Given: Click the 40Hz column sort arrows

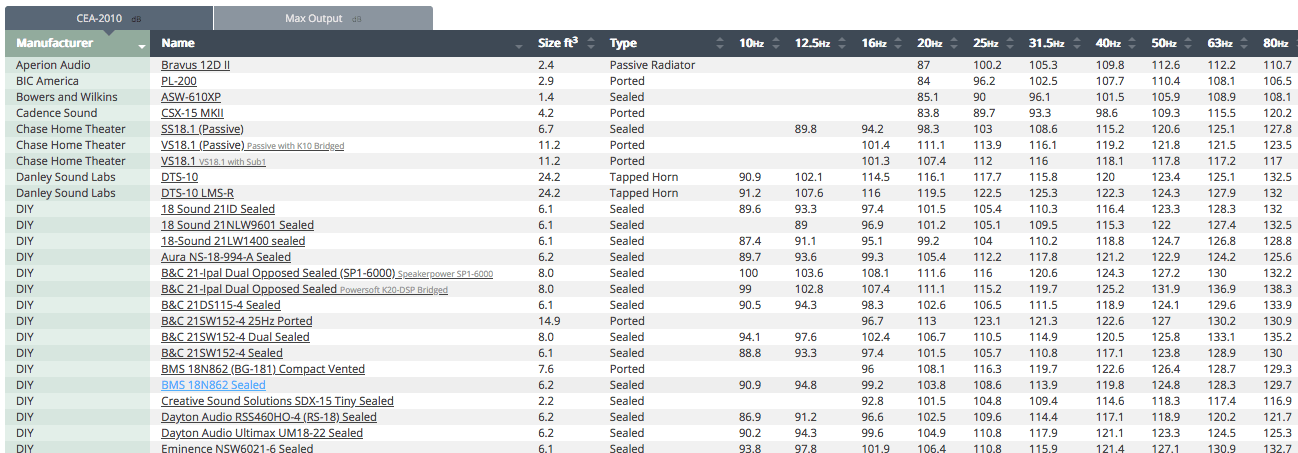Looking at the screenshot, I should [1133, 44].
